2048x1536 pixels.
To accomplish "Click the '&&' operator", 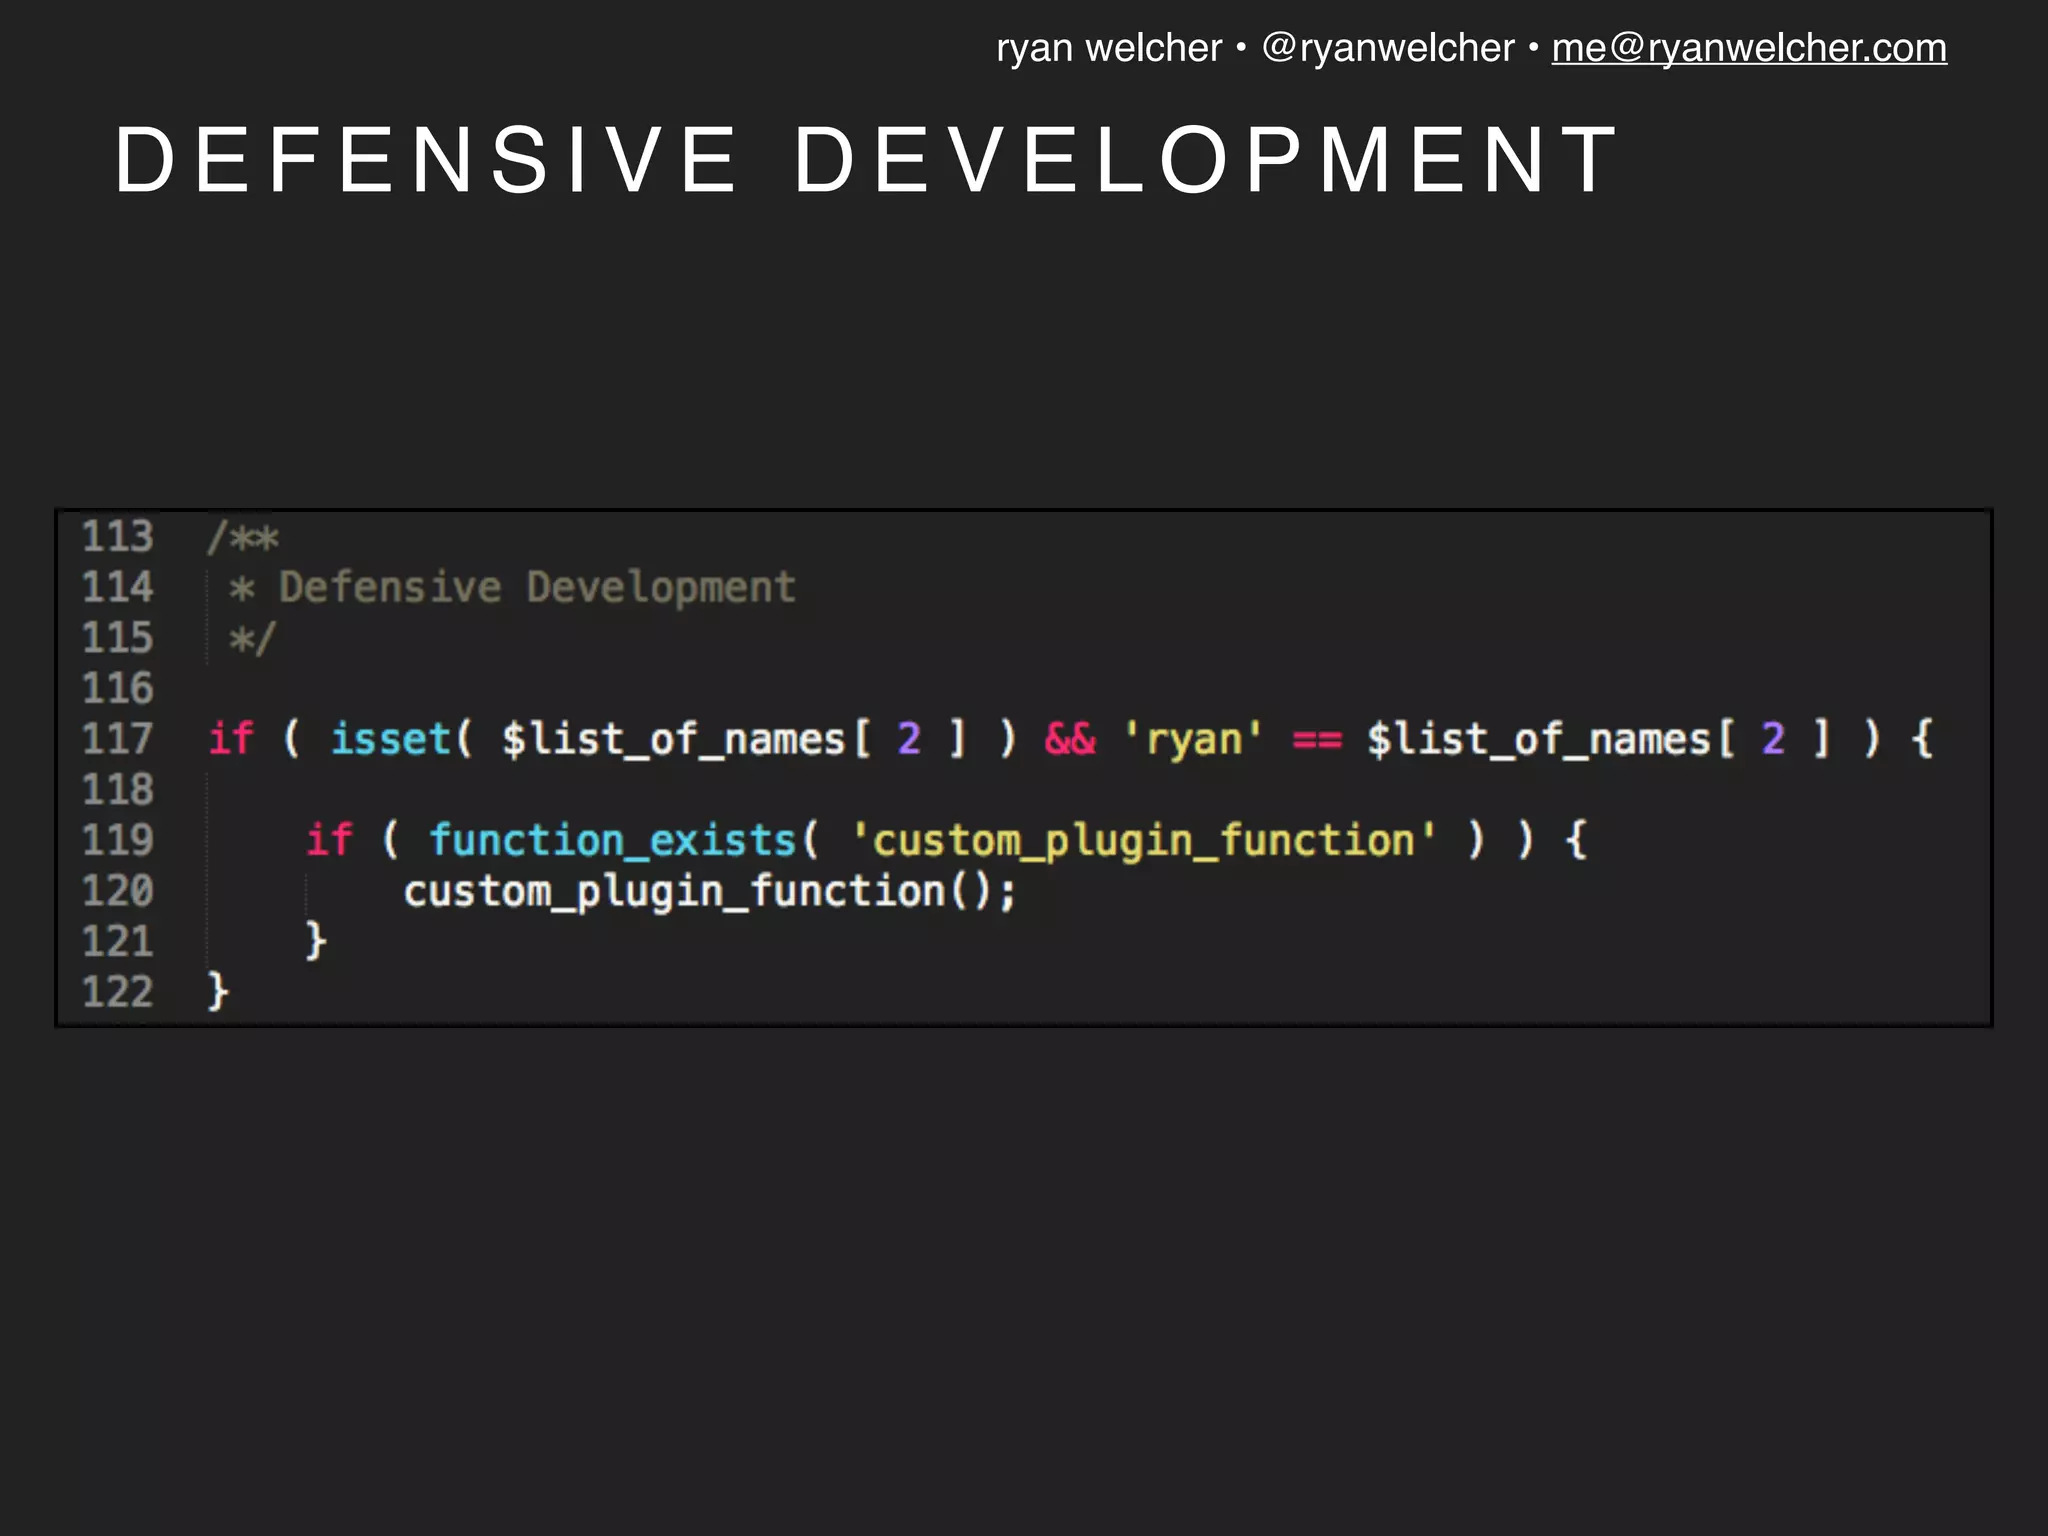I will pos(1070,739).
